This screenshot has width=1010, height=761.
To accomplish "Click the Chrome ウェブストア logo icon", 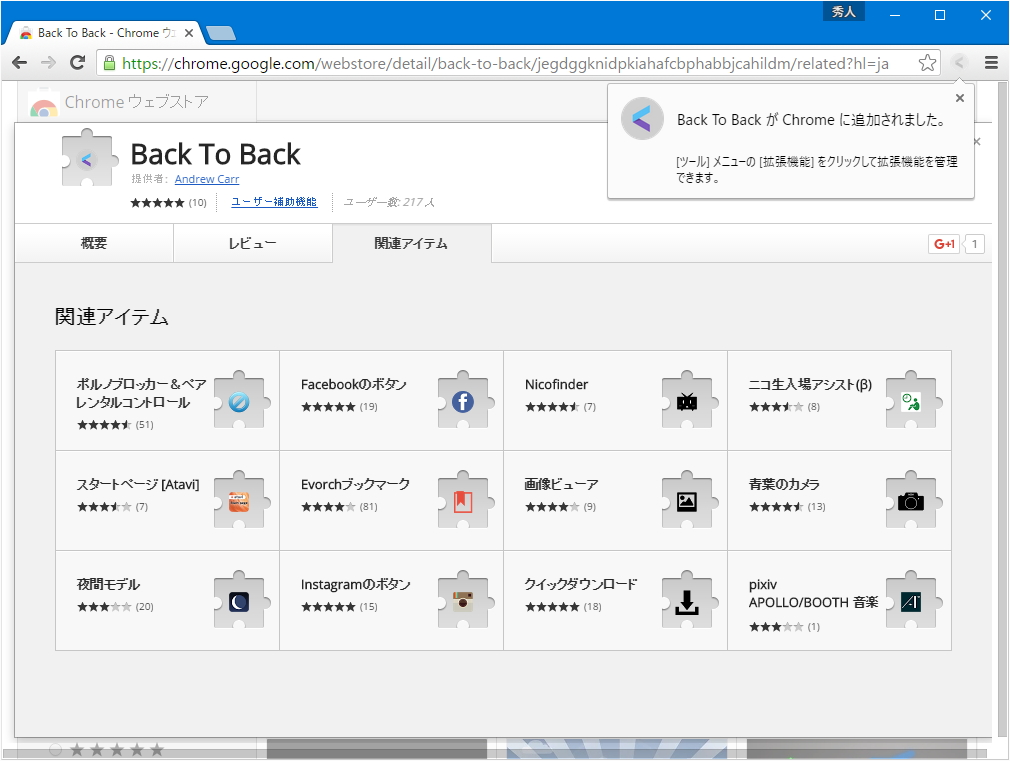I will click(42, 101).
